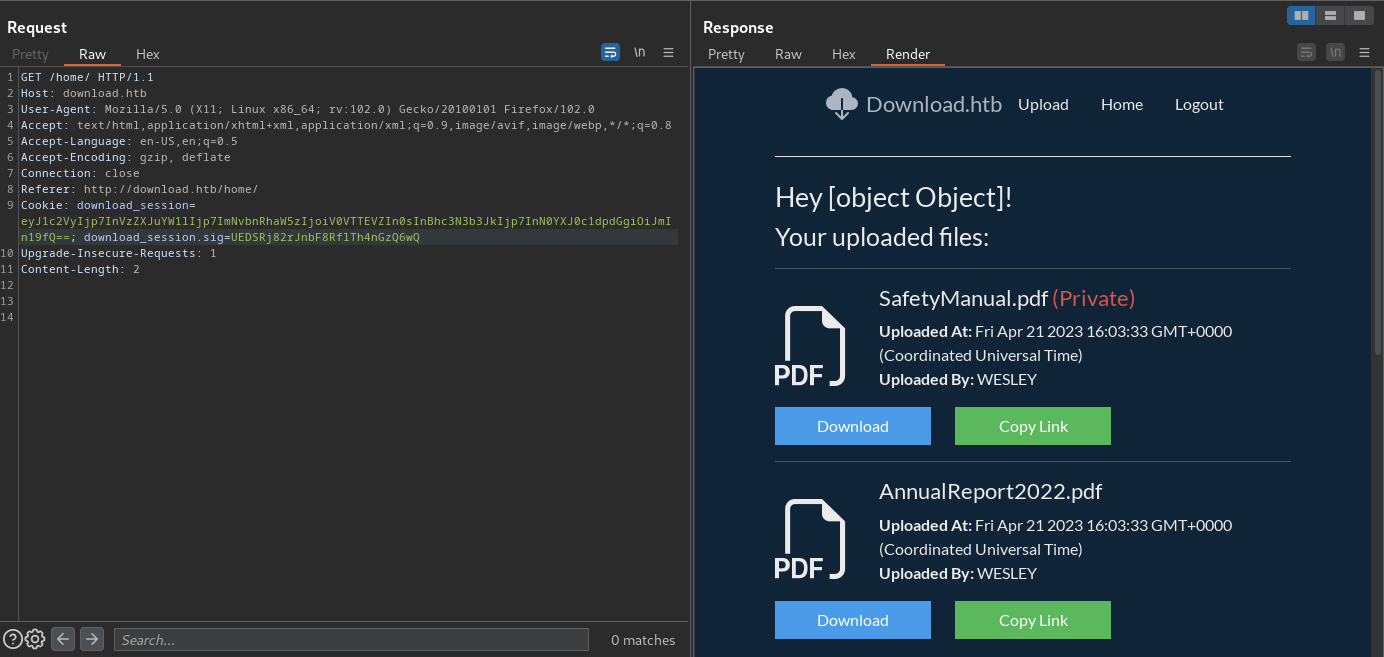Go to previous search match arrow
This screenshot has width=1384, height=657.
(63, 639)
